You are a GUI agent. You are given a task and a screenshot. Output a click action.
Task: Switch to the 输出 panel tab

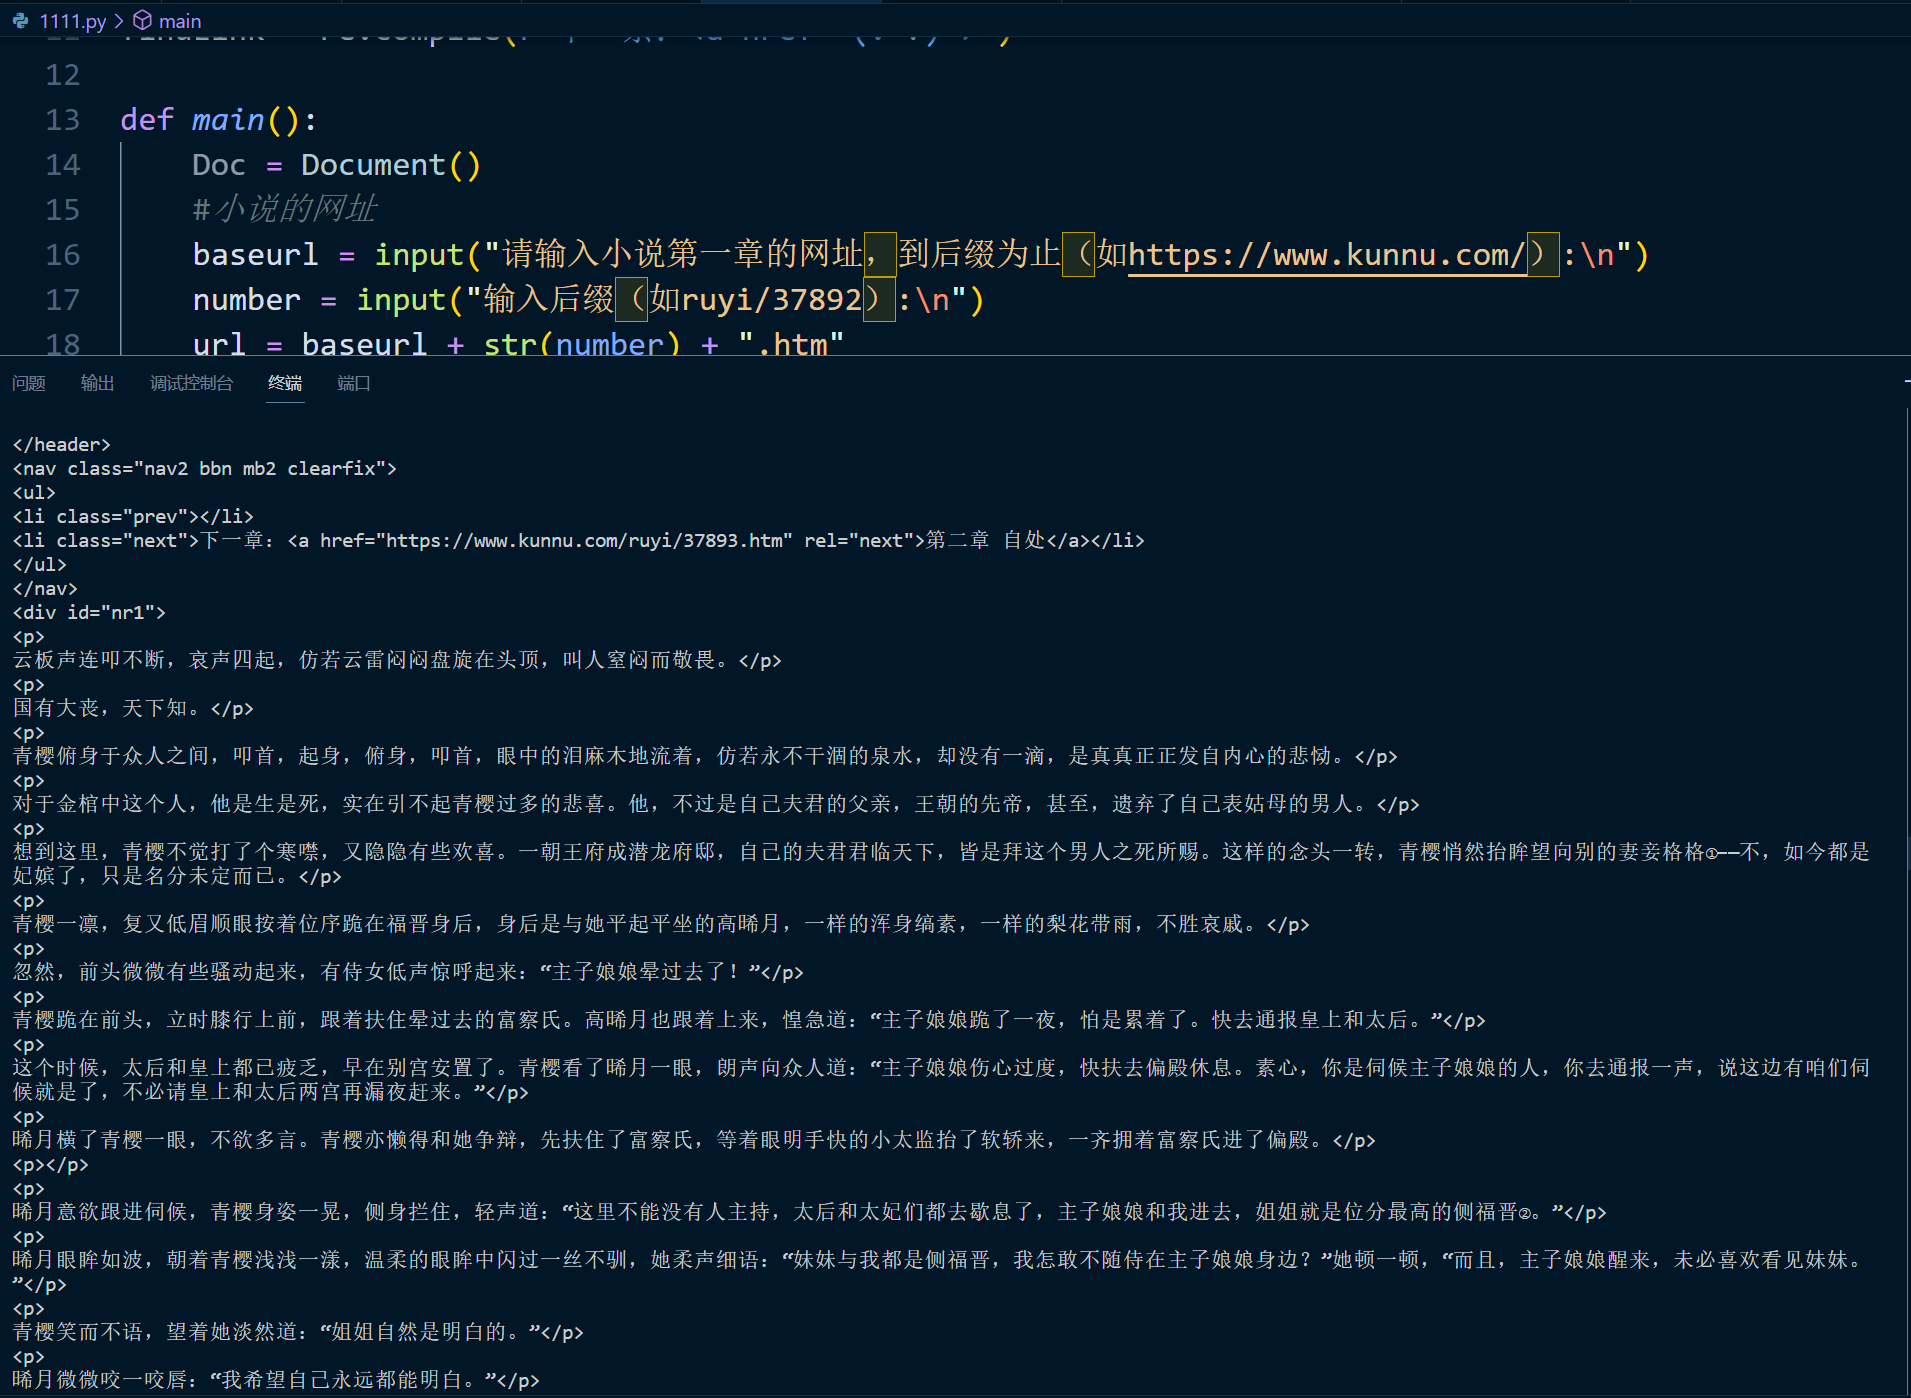(98, 383)
